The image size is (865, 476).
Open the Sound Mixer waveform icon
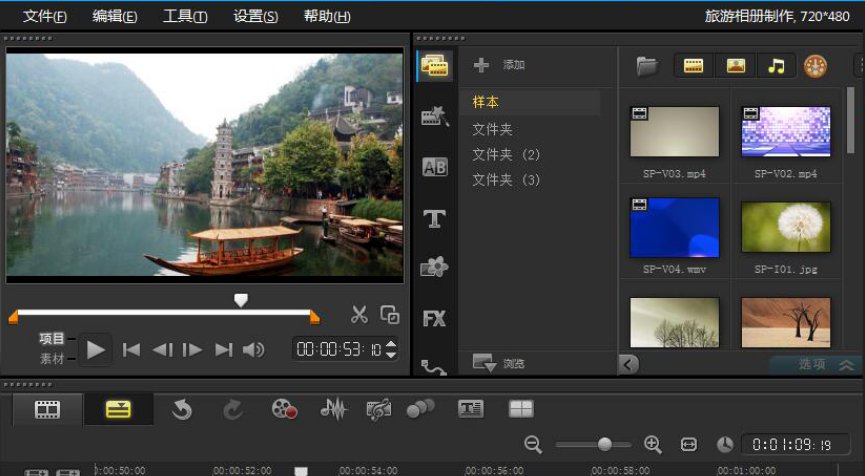click(333, 409)
